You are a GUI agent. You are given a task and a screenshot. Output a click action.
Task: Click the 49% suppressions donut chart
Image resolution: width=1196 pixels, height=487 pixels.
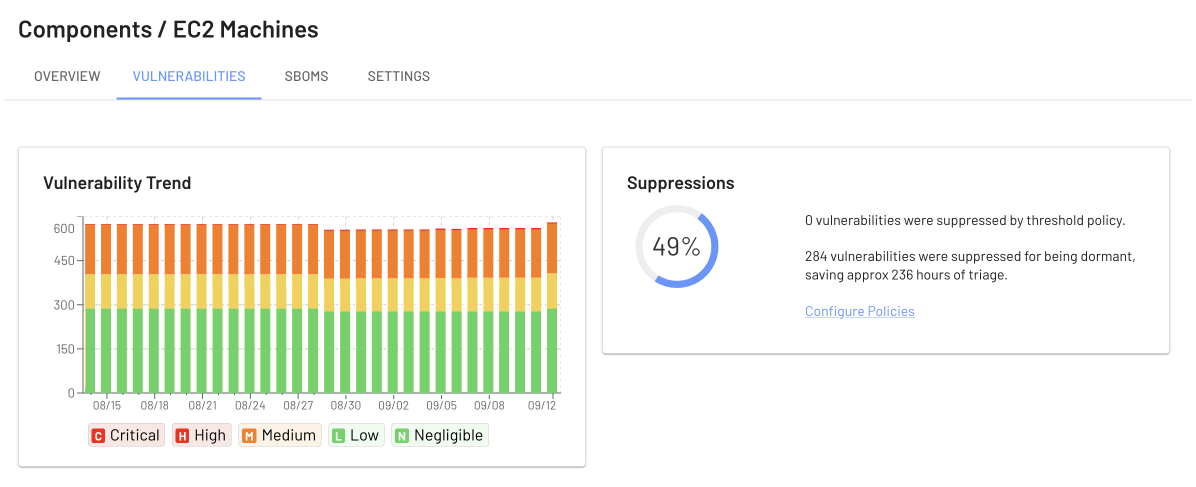click(x=677, y=247)
